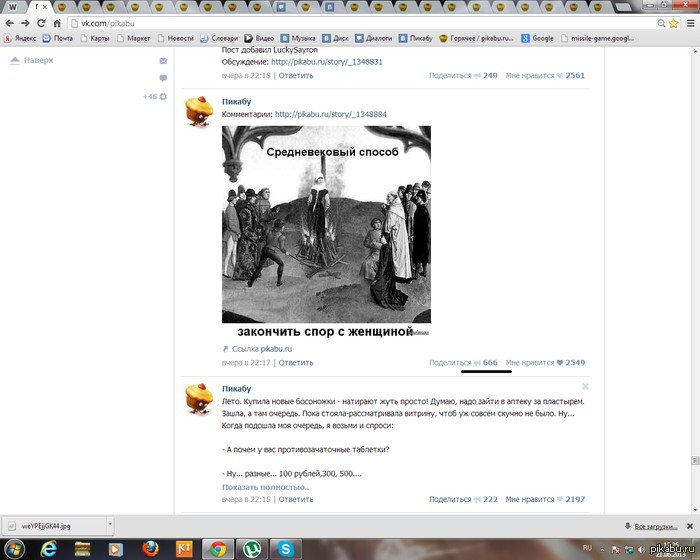The height and width of the screenshot is (560, 700).
Task: Open the Диалоги bookmark
Action: click(374, 38)
